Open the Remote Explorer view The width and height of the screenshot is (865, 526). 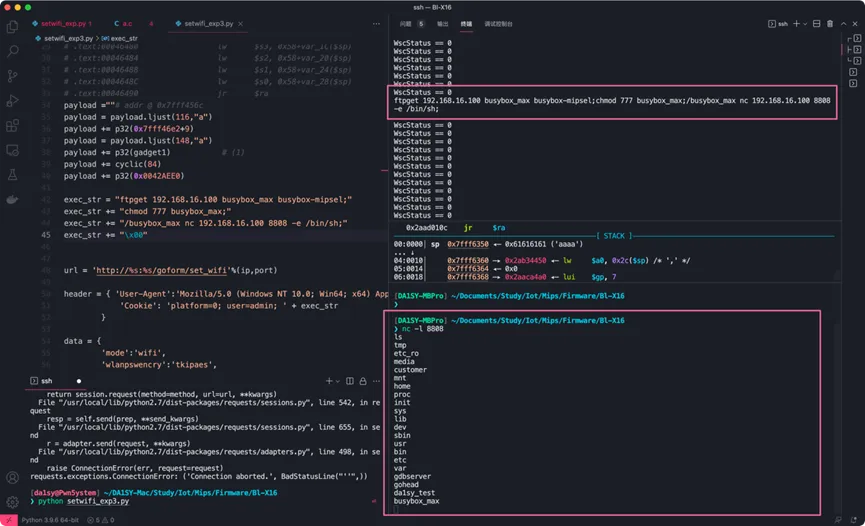point(12,150)
